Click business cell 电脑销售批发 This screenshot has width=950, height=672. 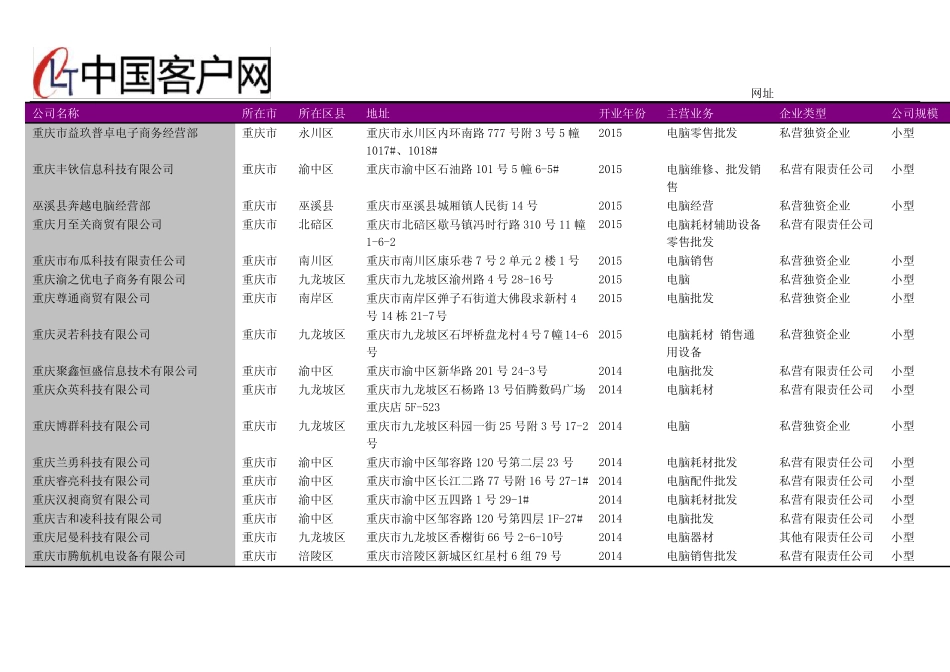[702, 556]
